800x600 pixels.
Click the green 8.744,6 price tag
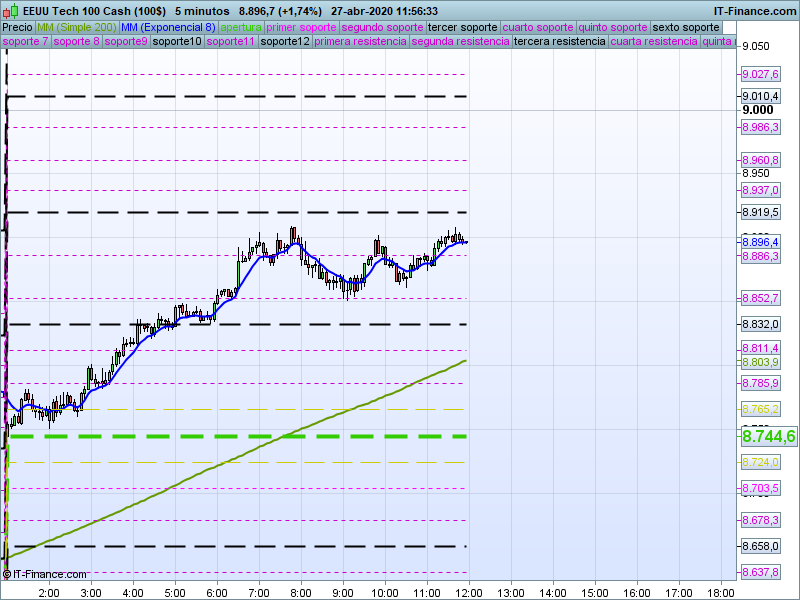coord(768,436)
